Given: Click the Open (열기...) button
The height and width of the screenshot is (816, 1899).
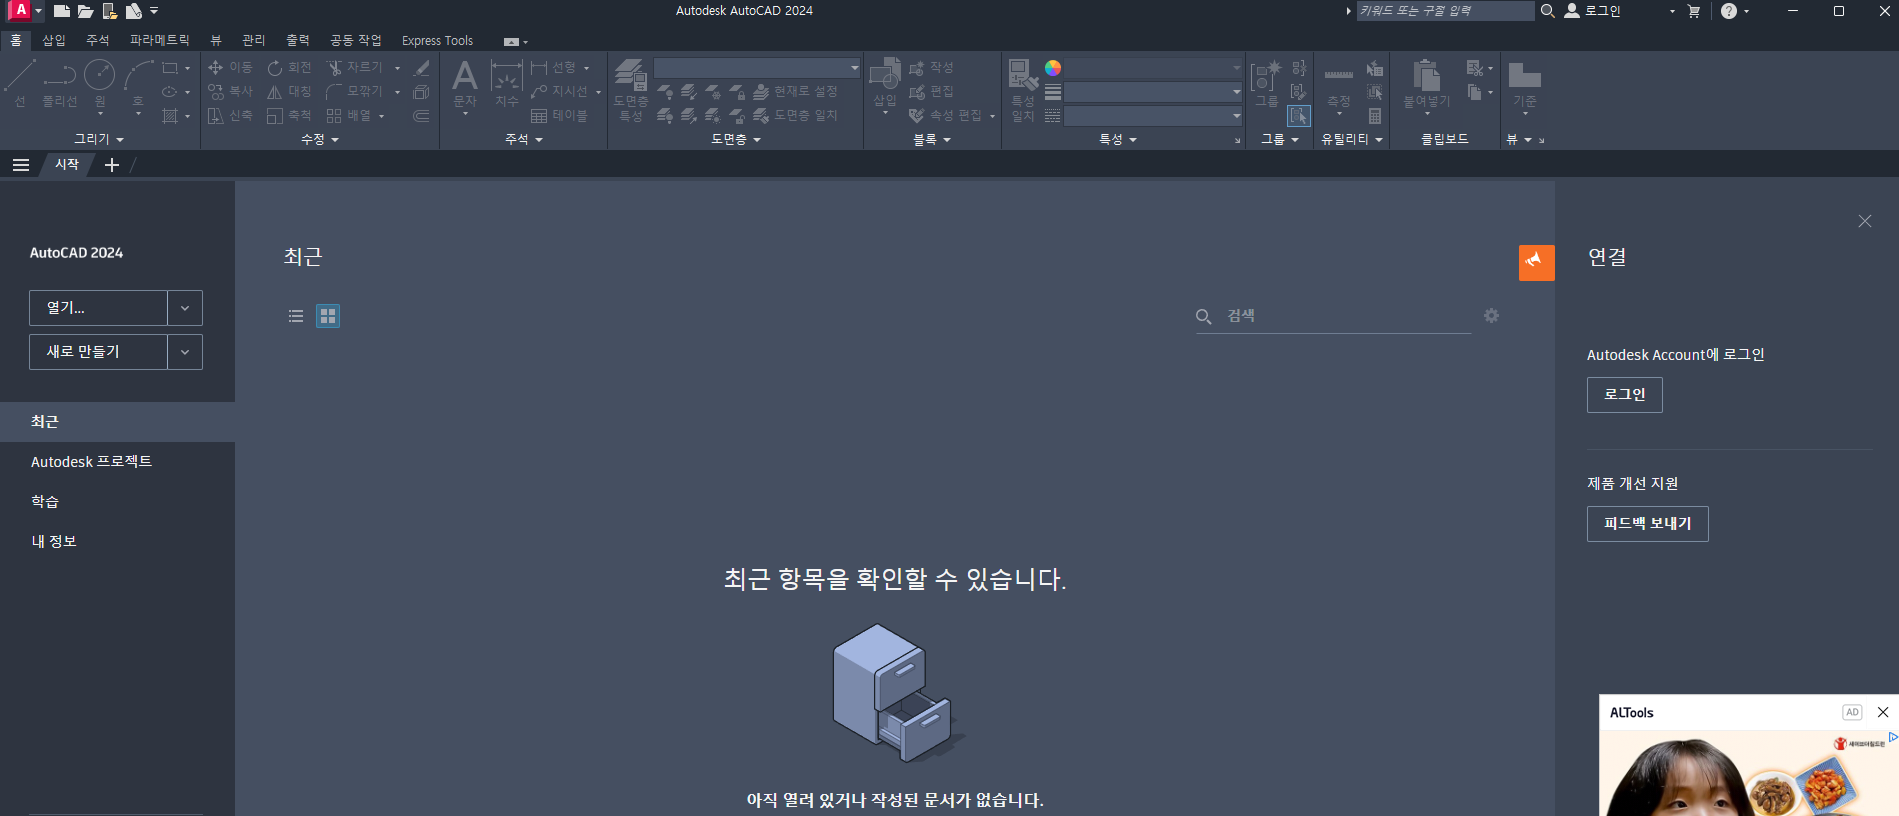Looking at the screenshot, I should (98, 308).
